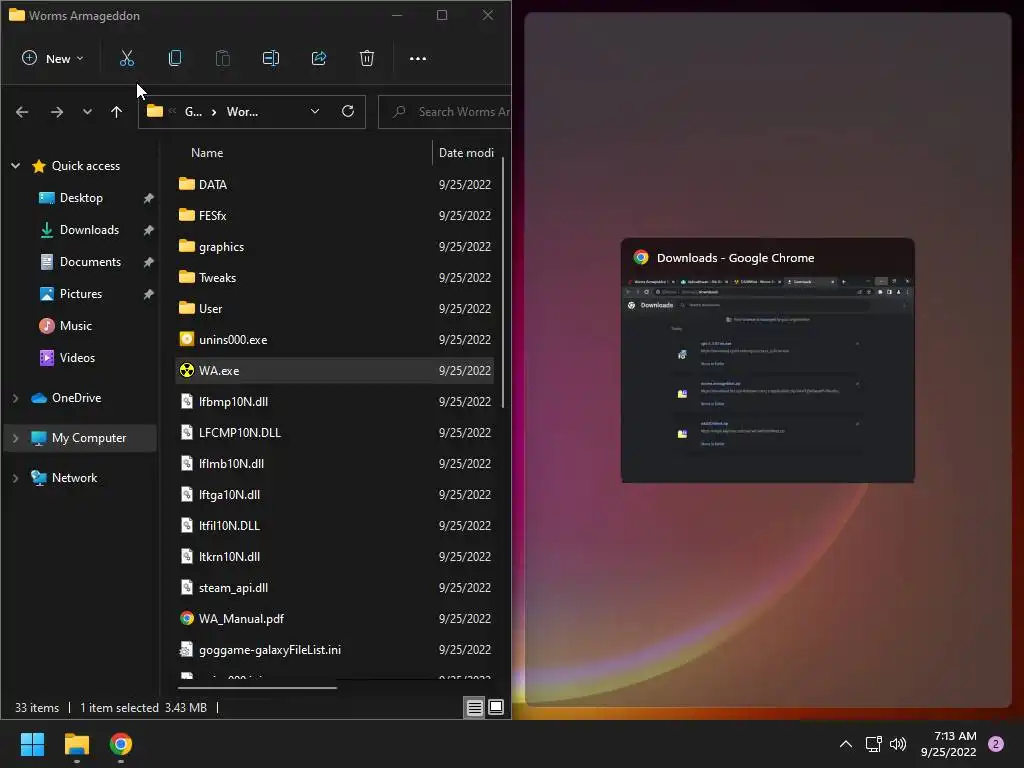Select the User folder
1024x768 pixels.
(x=210, y=309)
